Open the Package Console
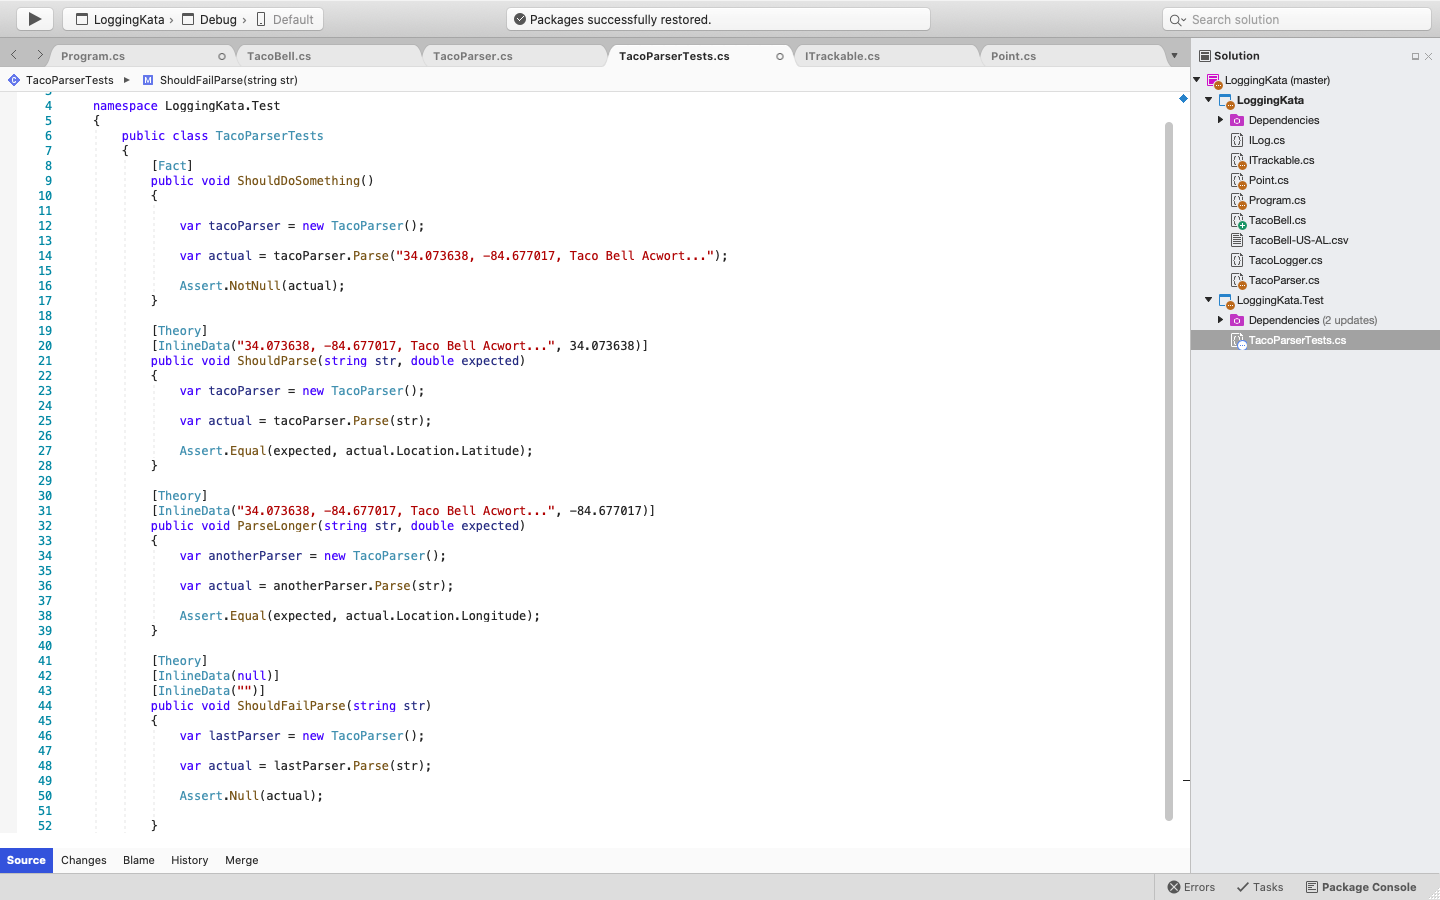 click(x=1361, y=887)
